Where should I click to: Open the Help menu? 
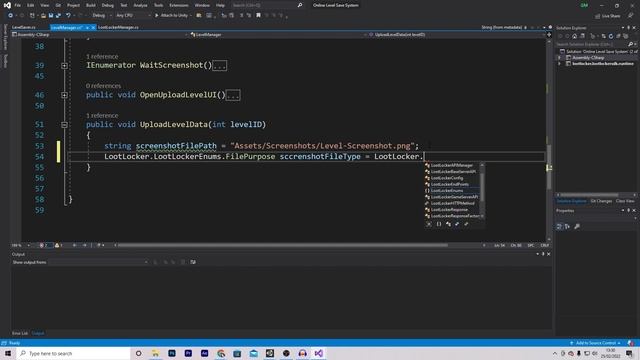click(220, 5)
